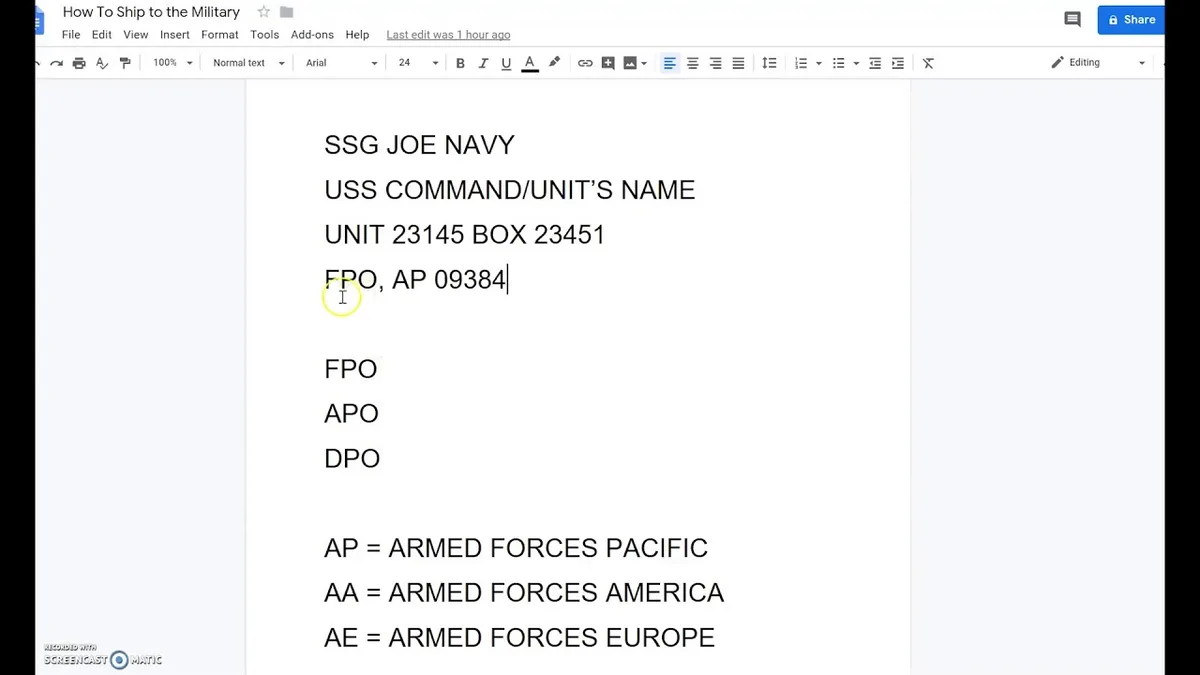Print the document with the printer icon
Image resolution: width=1200 pixels, height=675 pixels.
79,63
